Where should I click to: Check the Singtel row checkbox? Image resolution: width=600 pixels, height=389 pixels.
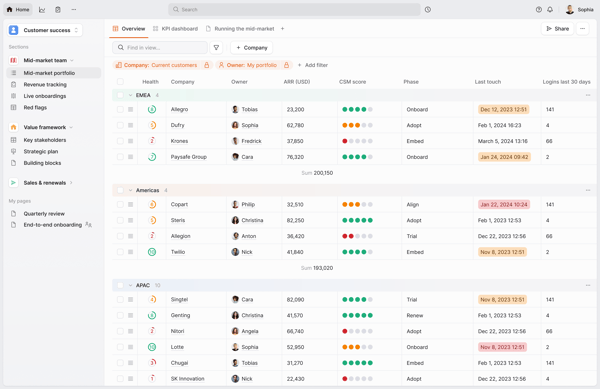pyautogui.click(x=120, y=299)
